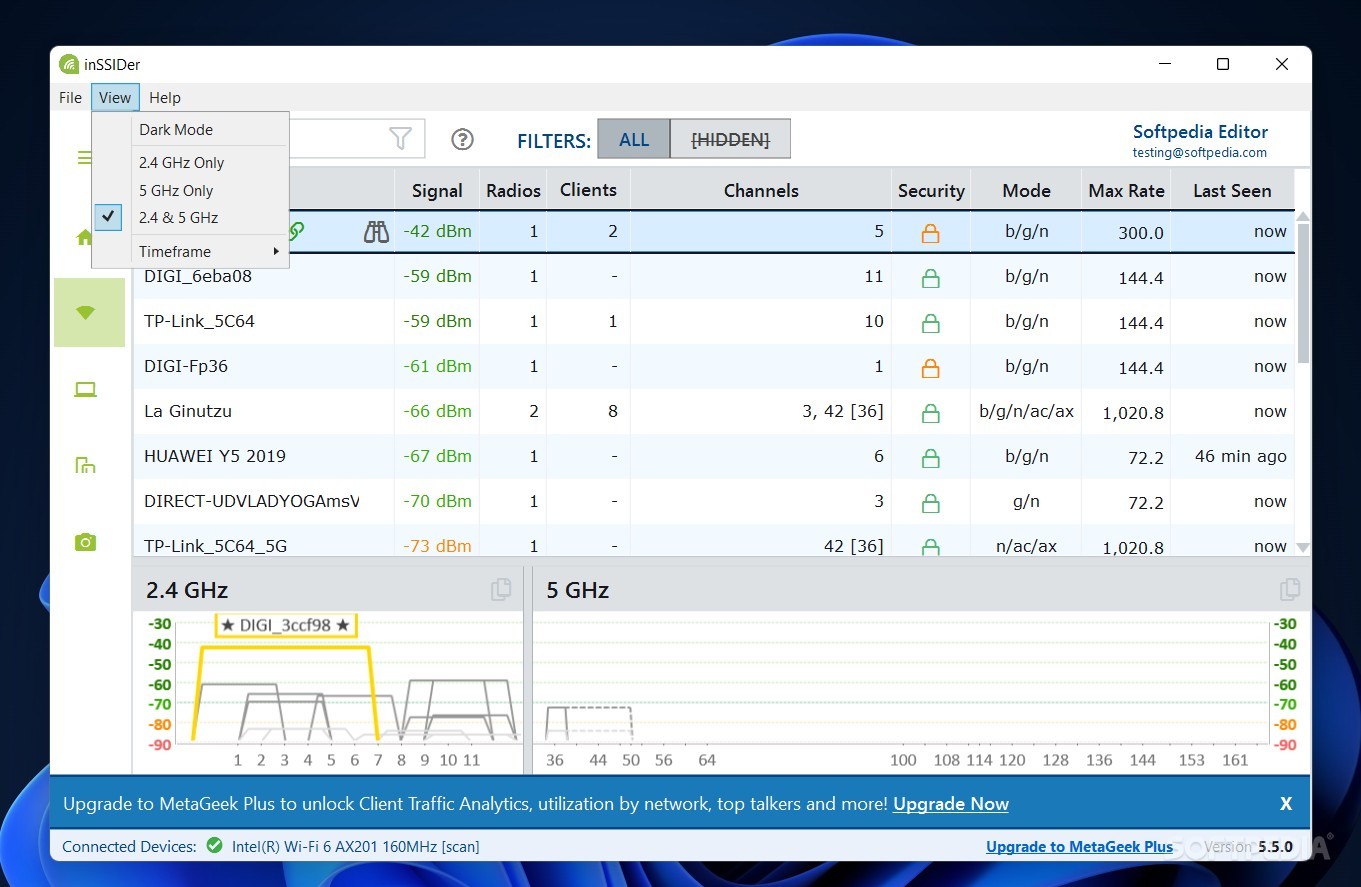
Task: Open the camera capture sidebar icon
Action: pos(86,542)
